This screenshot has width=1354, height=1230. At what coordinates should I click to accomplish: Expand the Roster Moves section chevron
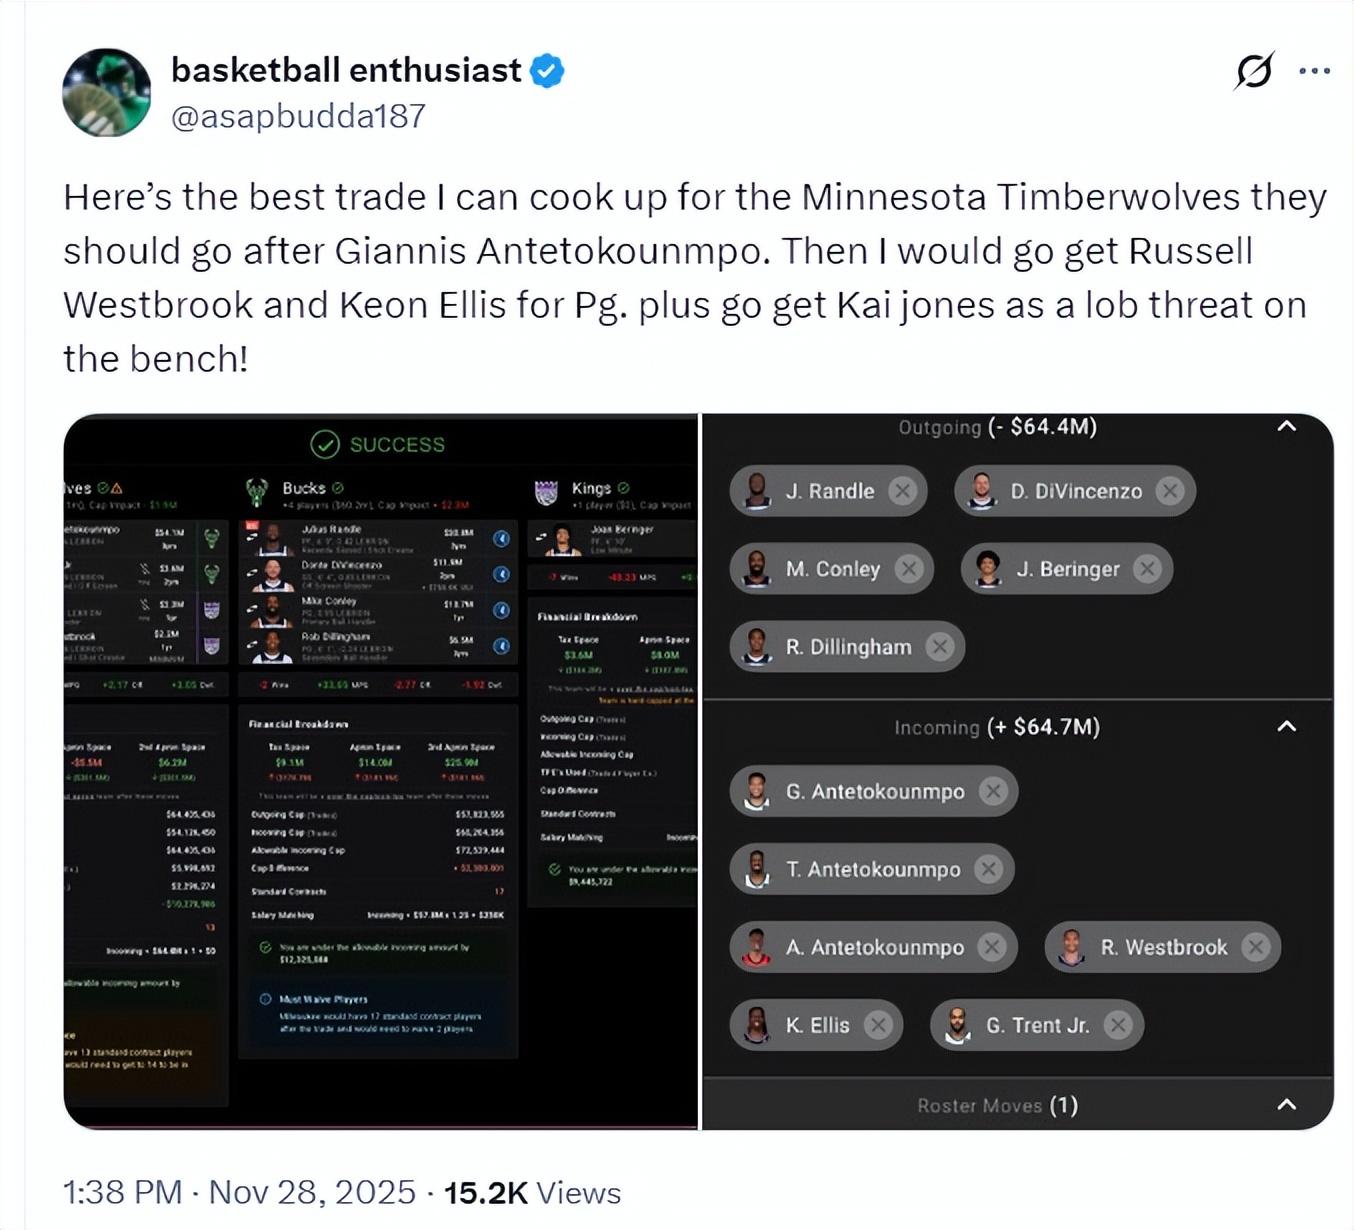1287,1105
